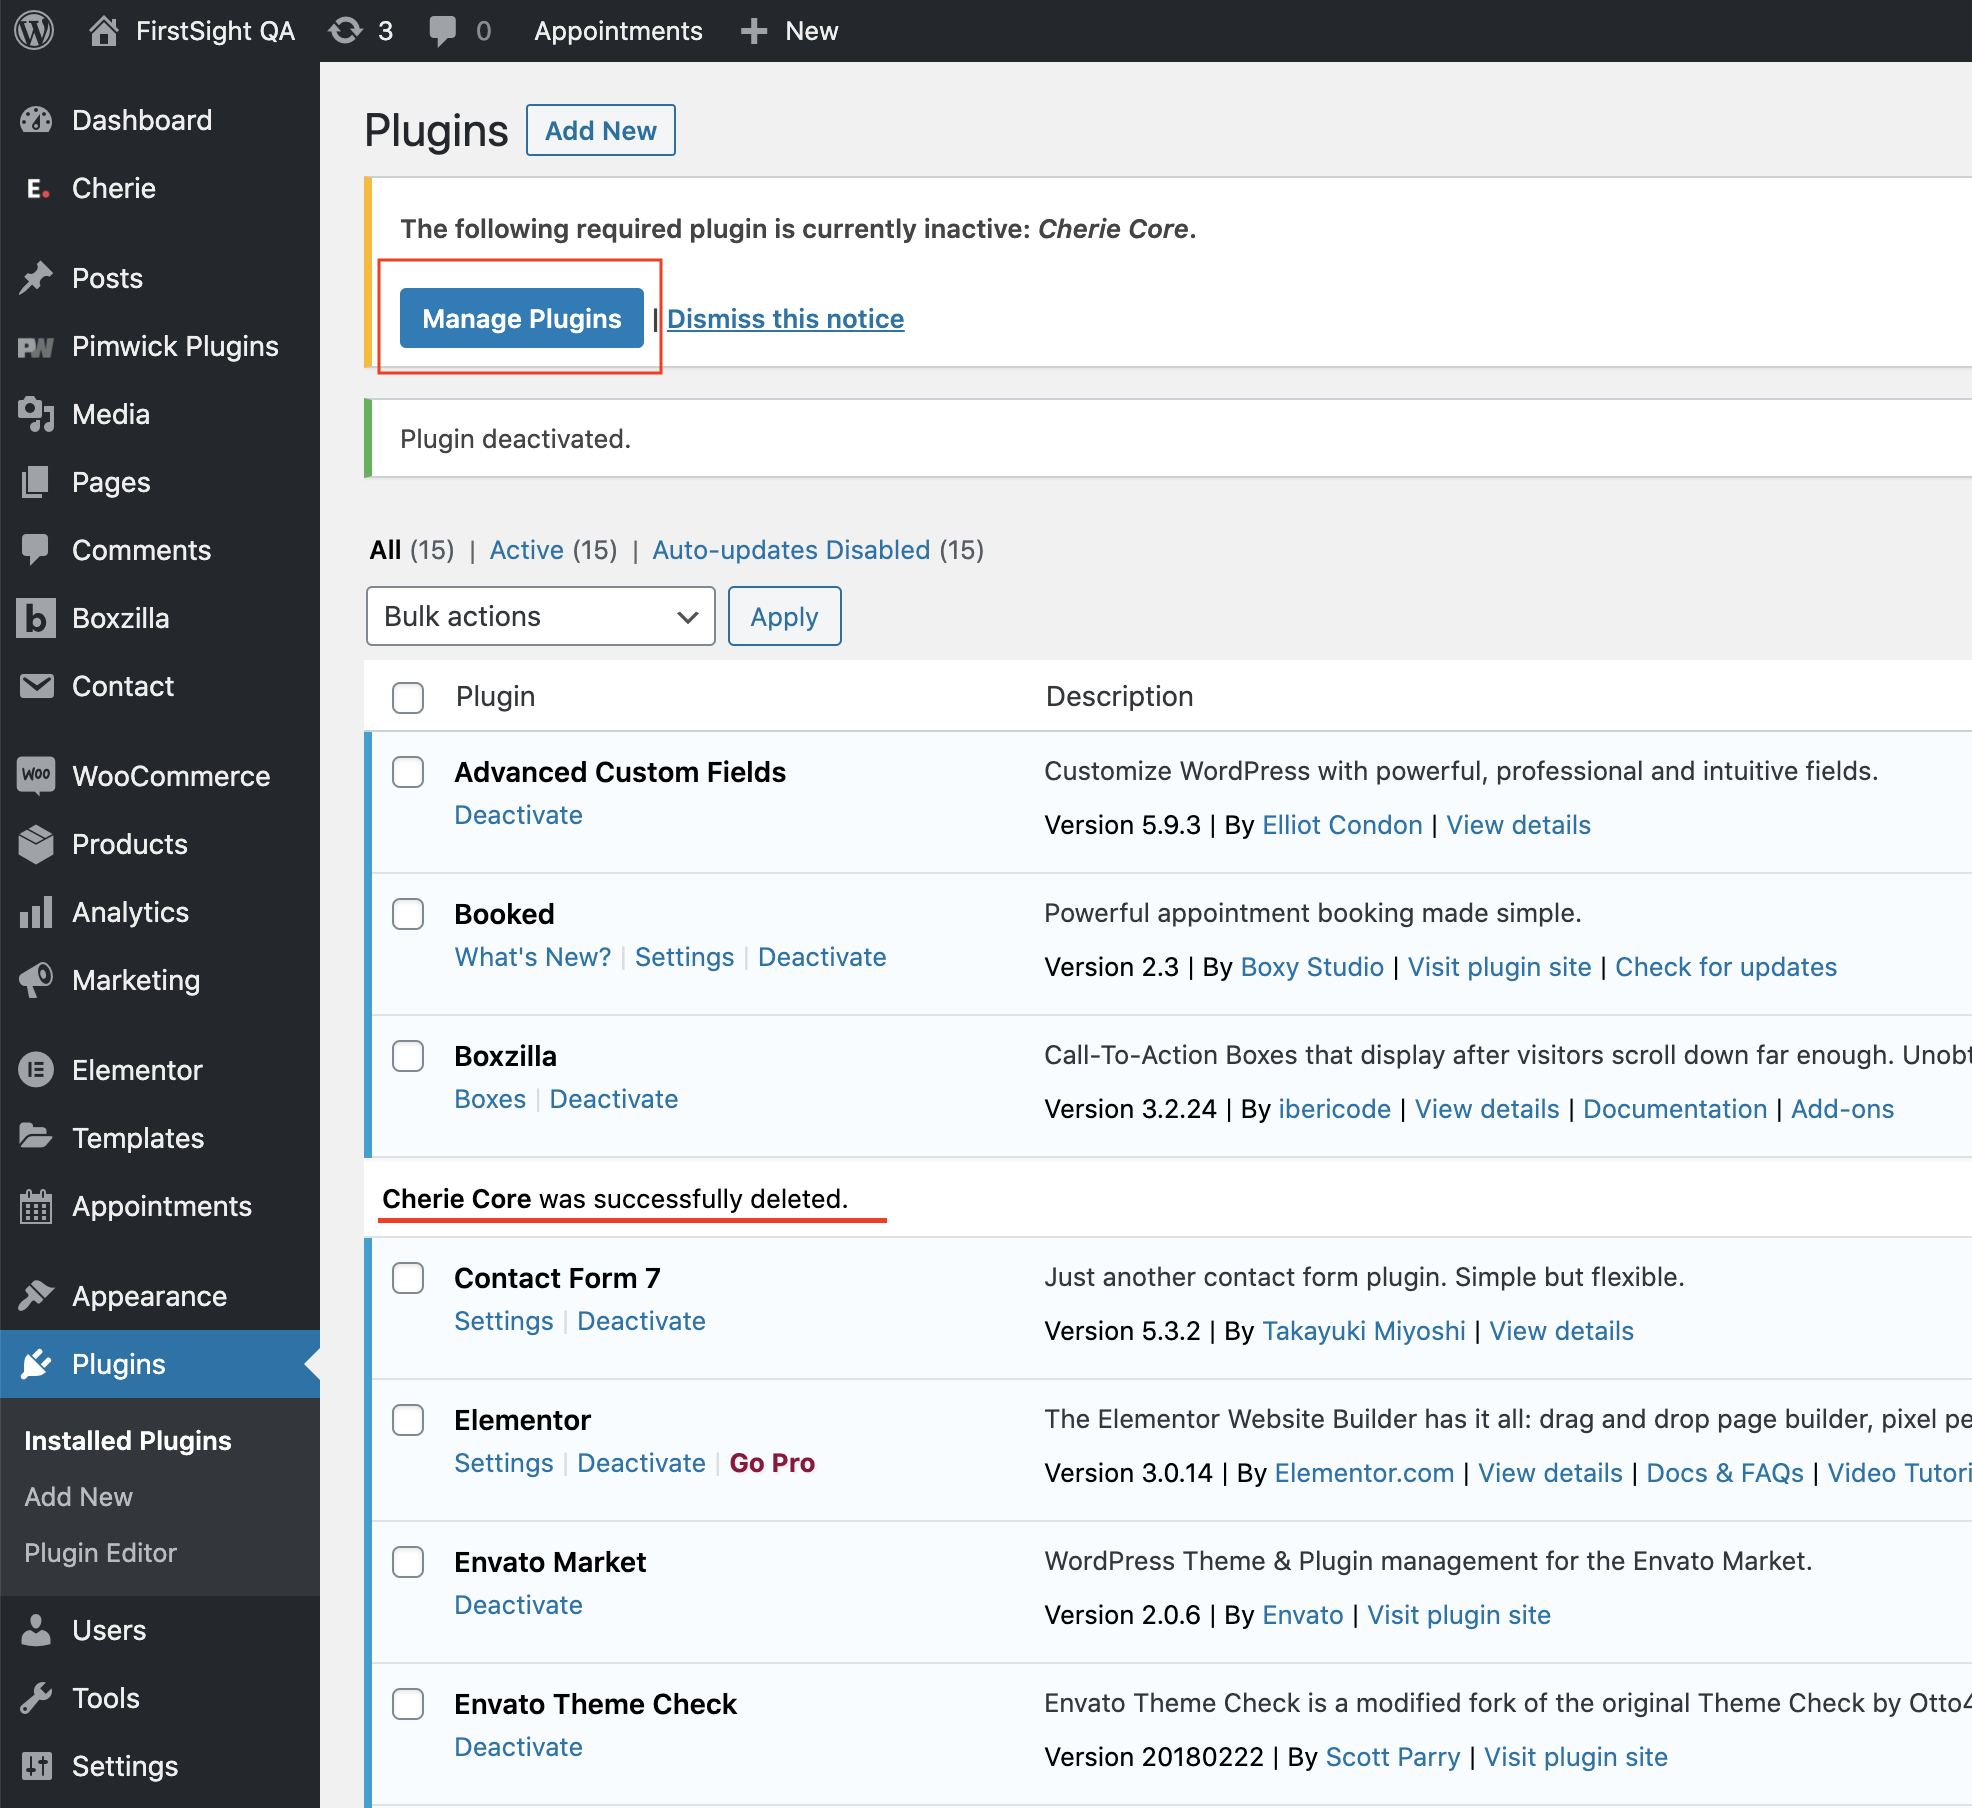Expand the New menu in admin bar
This screenshot has height=1808, width=1972.
(790, 31)
